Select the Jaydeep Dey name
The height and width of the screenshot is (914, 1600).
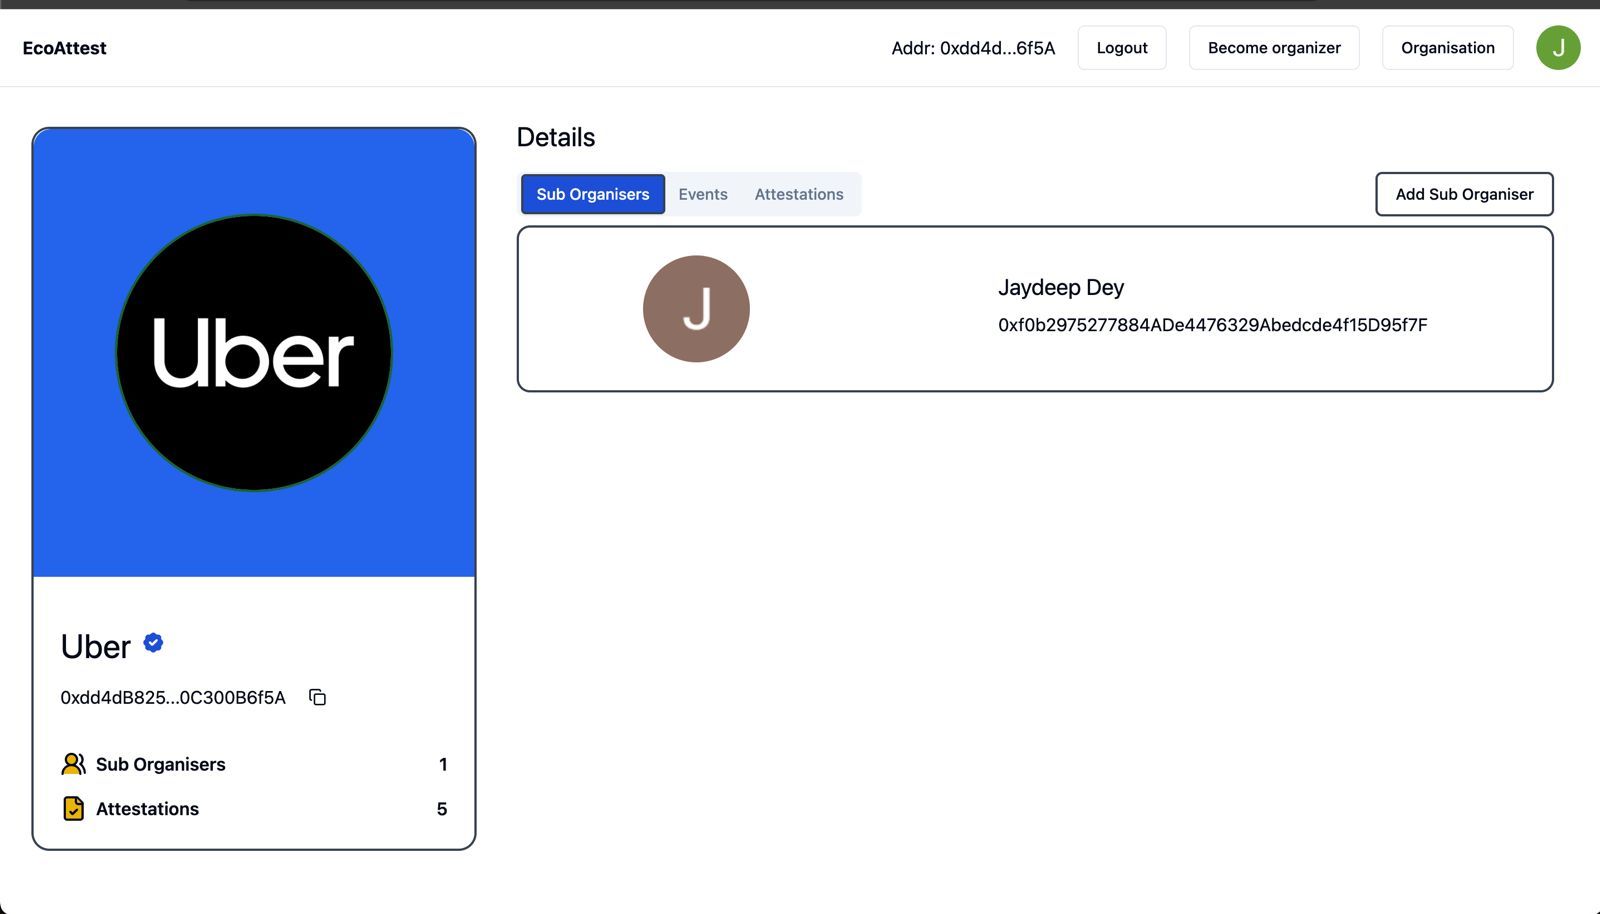(x=1061, y=288)
